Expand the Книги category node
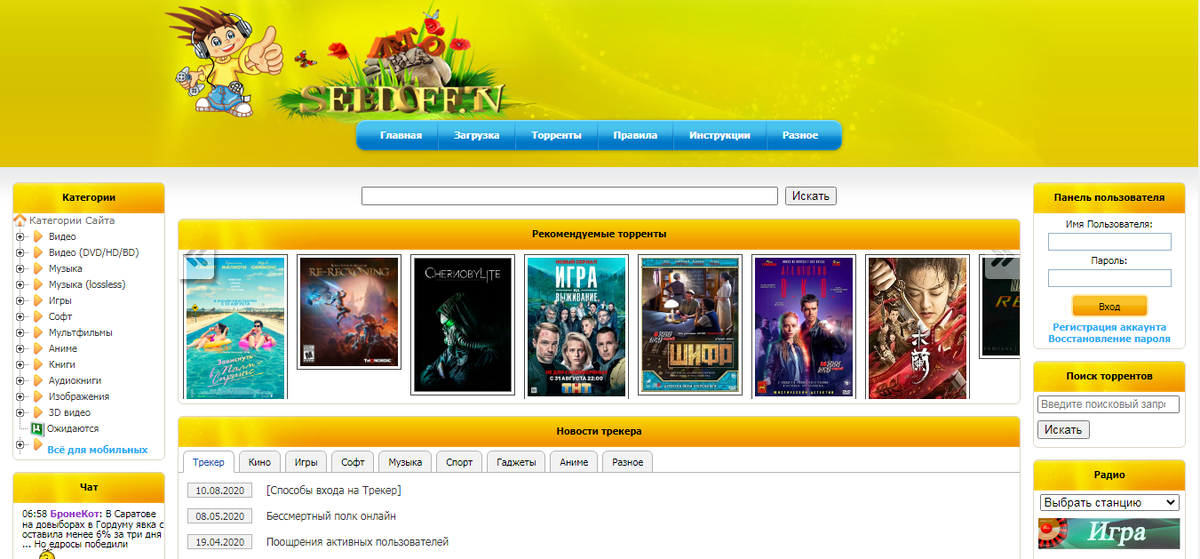This screenshot has height=559, width=1200. [20, 365]
